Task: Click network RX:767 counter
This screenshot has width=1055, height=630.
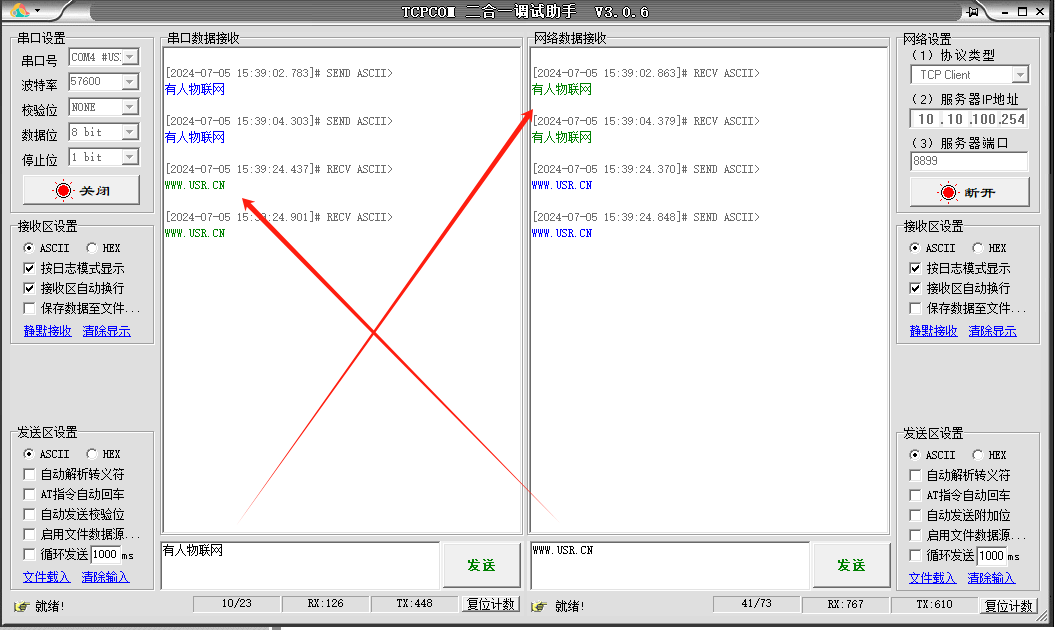Action: [x=845, y=604]
